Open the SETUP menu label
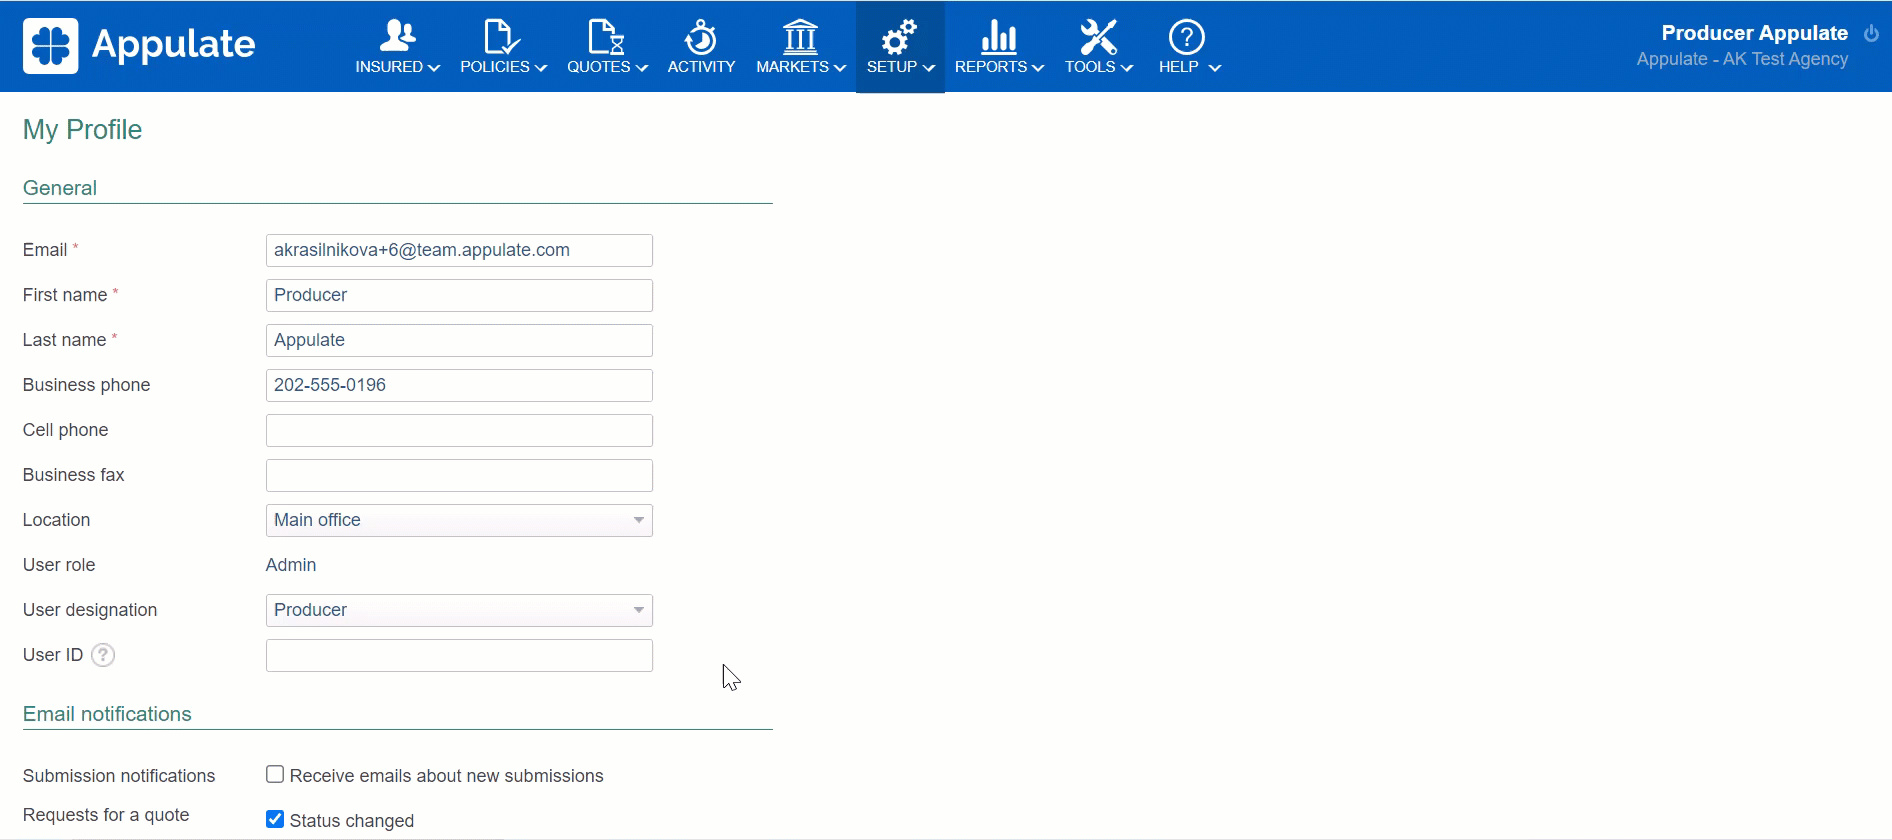This screenshot has width=1892, height=840. [892, 67]
